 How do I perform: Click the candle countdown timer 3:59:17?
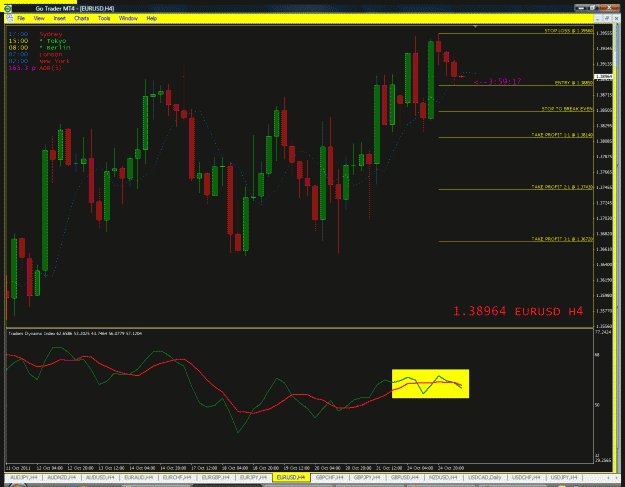click(497, 82)
